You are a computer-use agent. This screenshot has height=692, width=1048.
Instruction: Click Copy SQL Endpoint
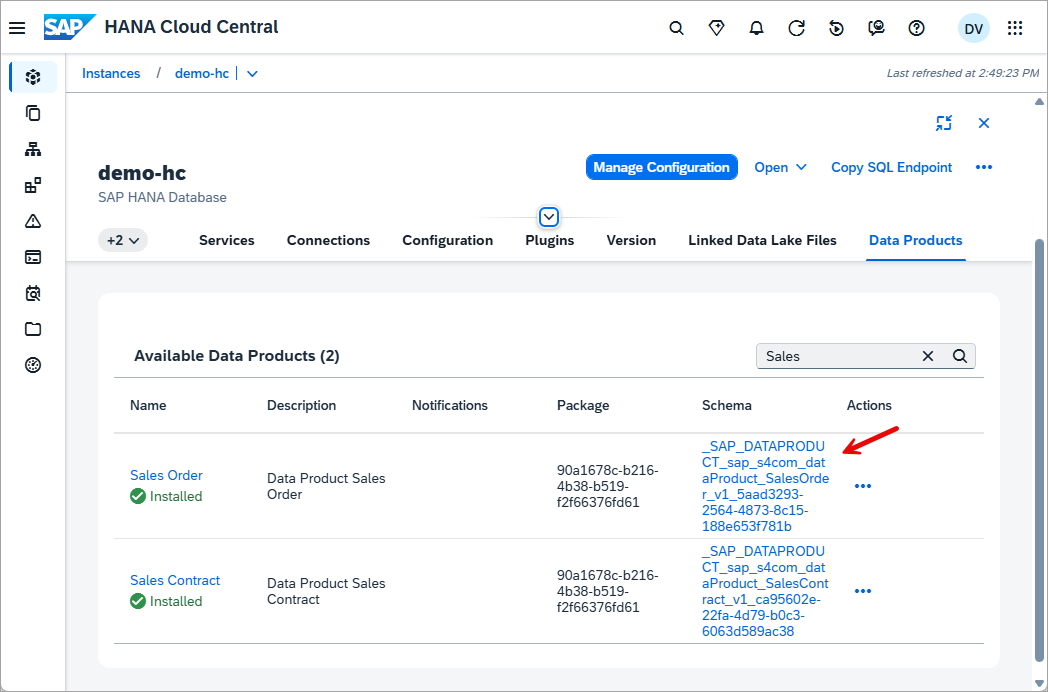click(892, 167)
